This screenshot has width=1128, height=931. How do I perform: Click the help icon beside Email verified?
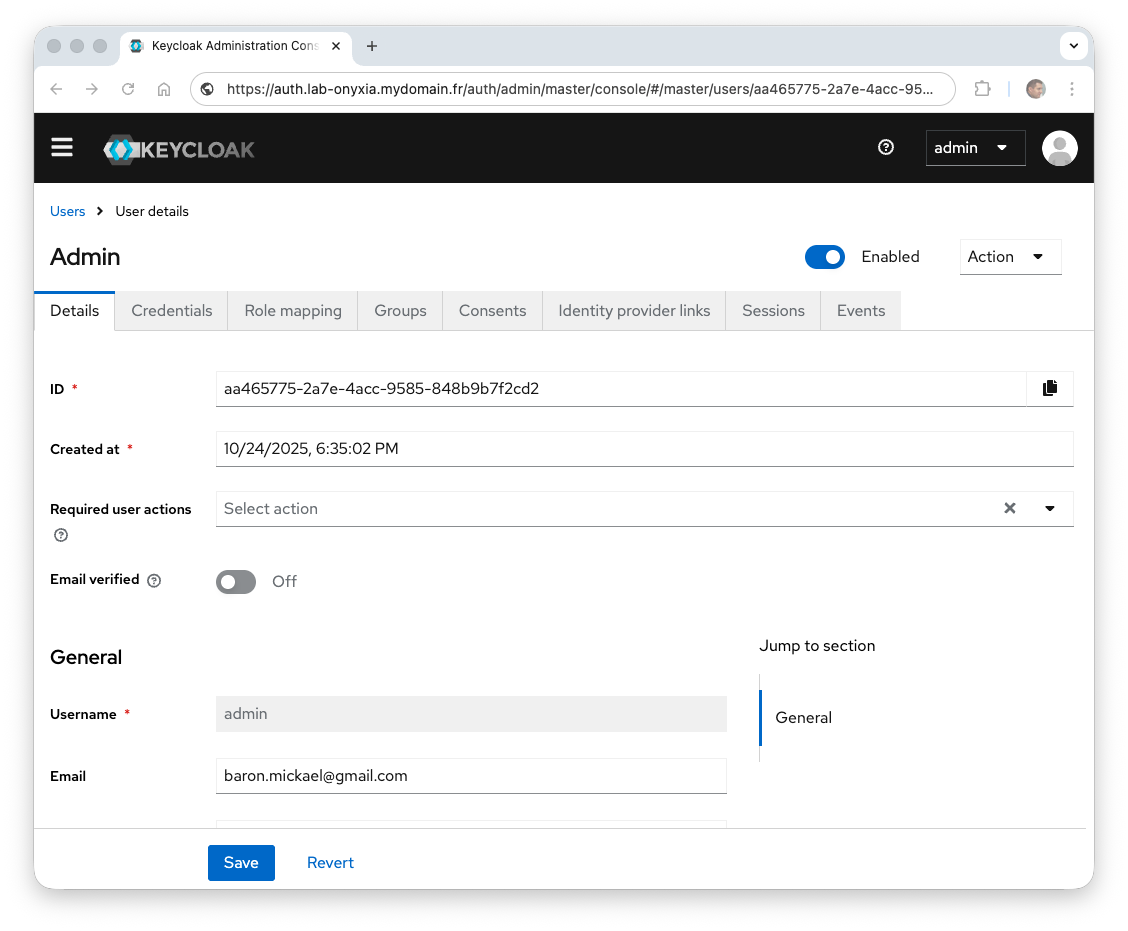click(x=153, y=581)
